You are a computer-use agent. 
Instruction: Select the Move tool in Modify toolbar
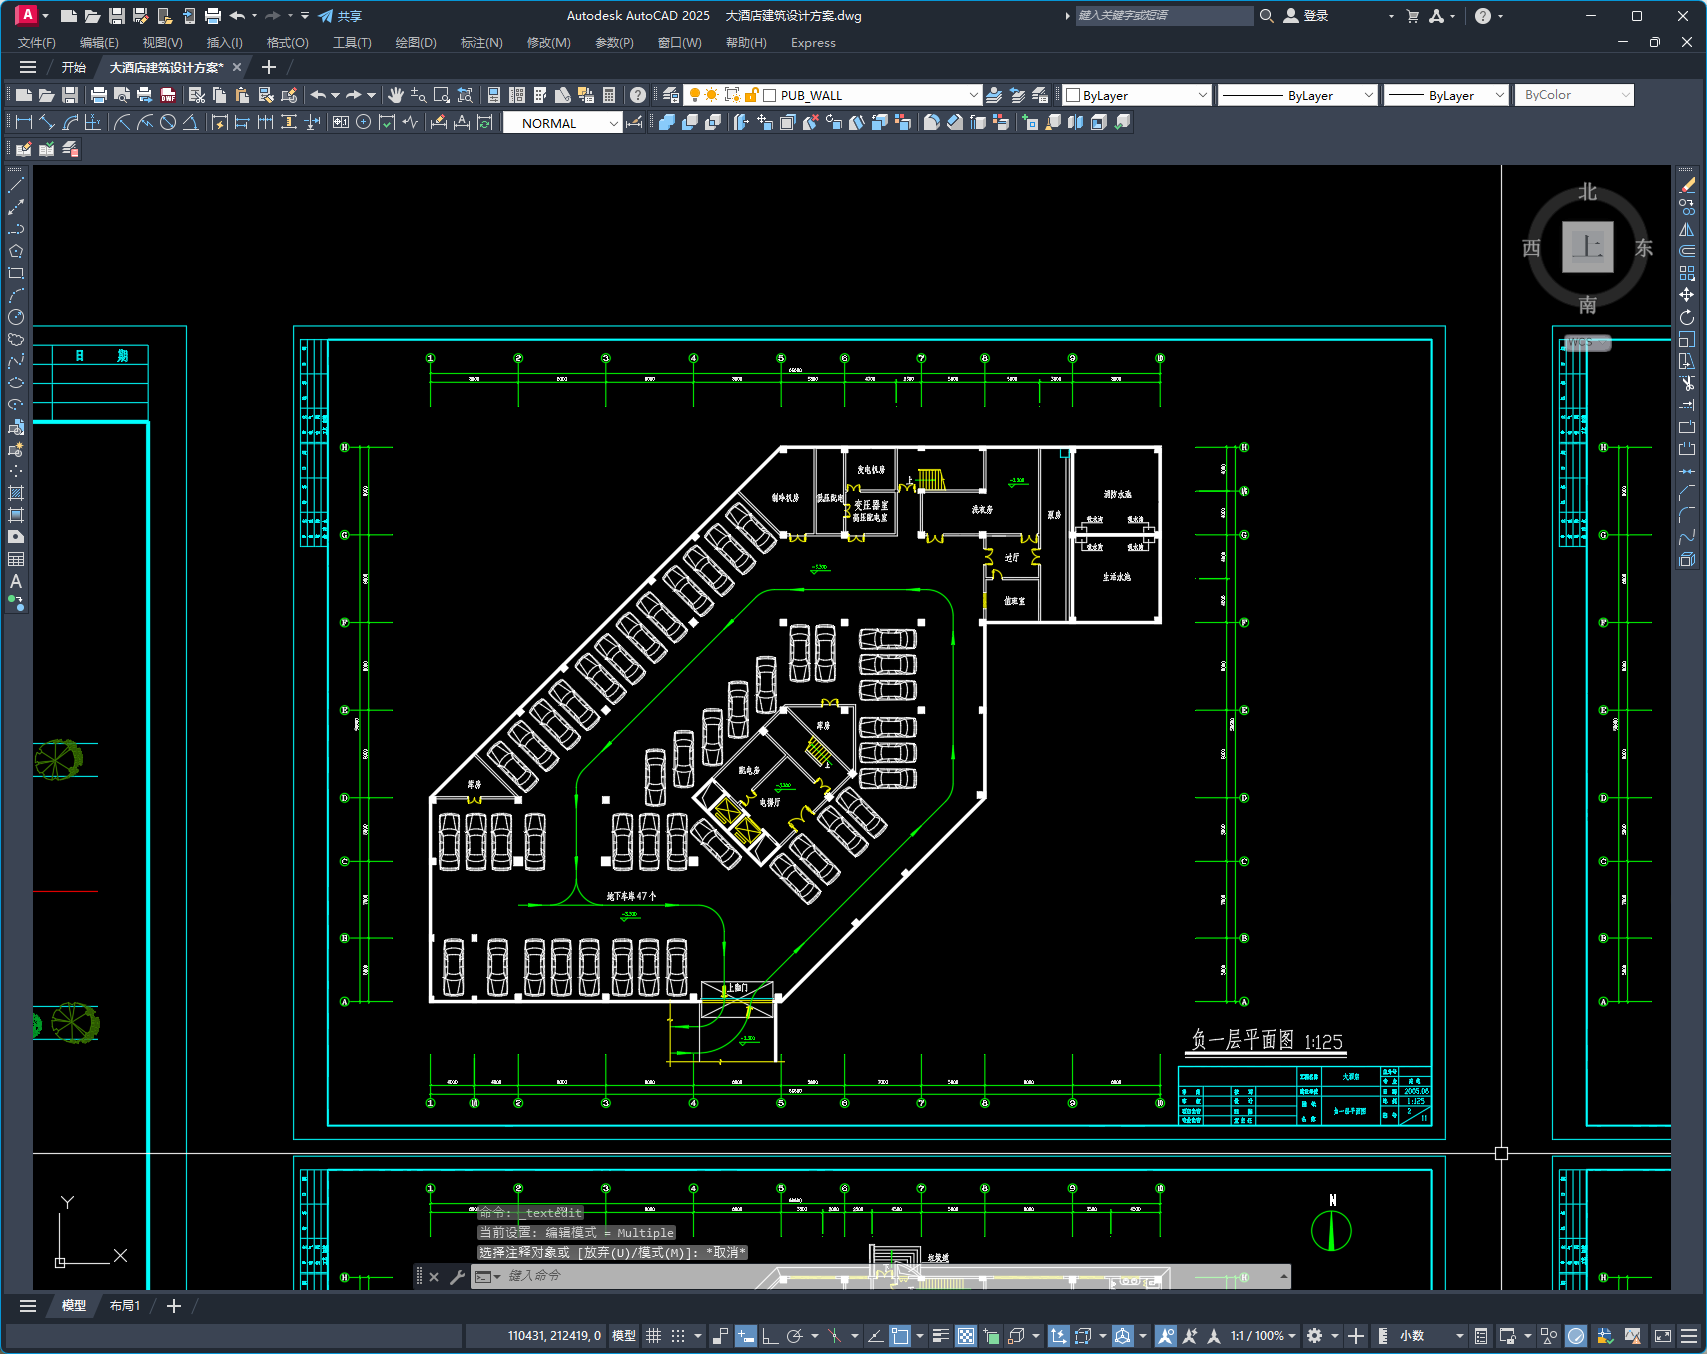(1687, 295)
